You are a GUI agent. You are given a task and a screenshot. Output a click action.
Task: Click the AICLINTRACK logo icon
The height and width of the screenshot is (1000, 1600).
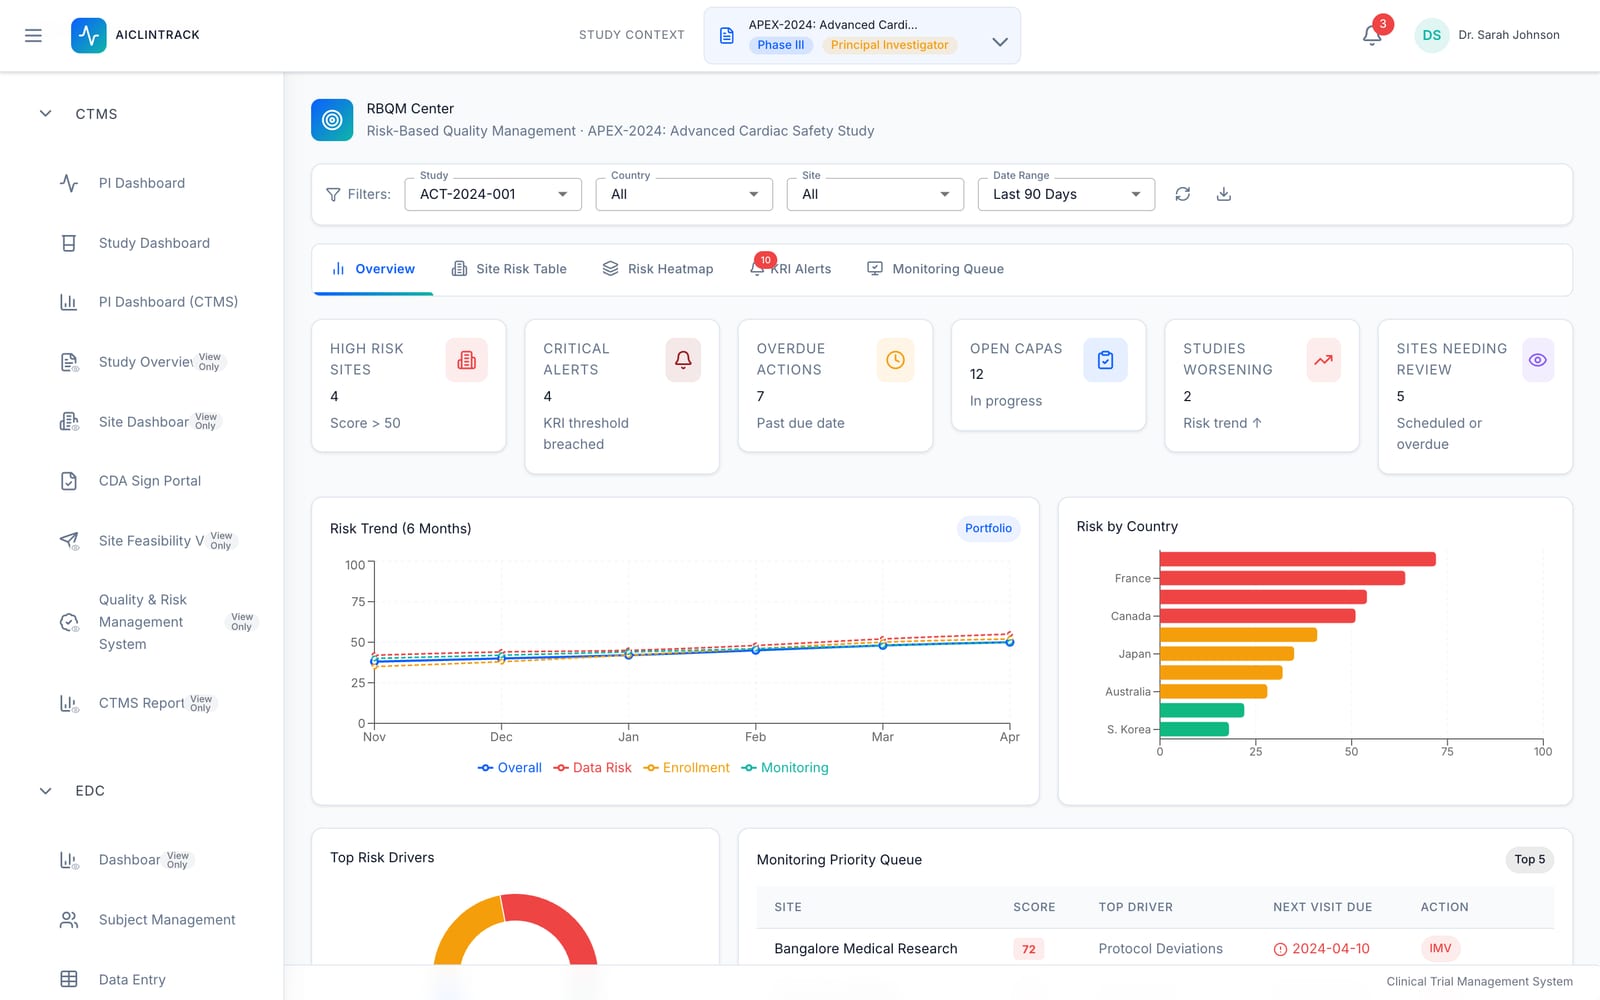[89, 35]
